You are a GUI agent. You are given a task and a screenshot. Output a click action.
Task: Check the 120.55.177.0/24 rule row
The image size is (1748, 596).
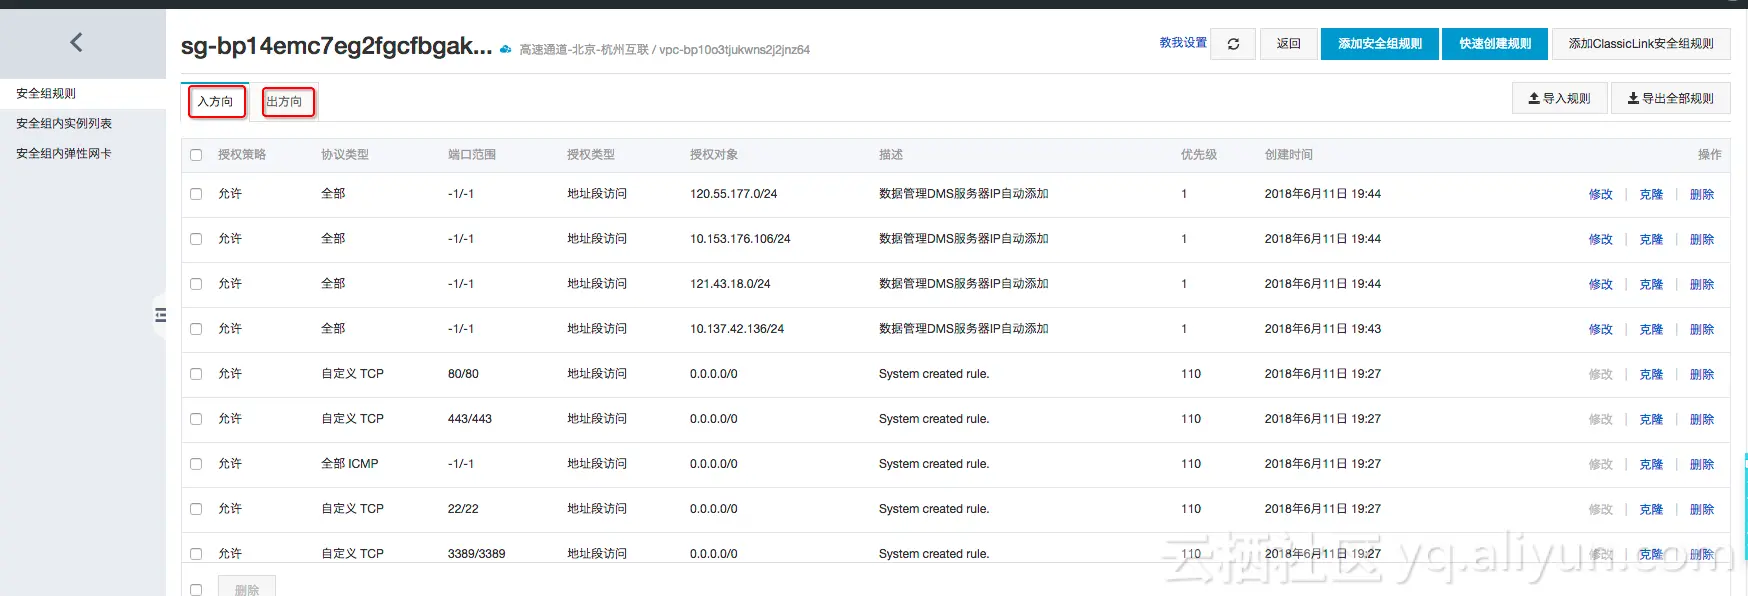(196, 194)
